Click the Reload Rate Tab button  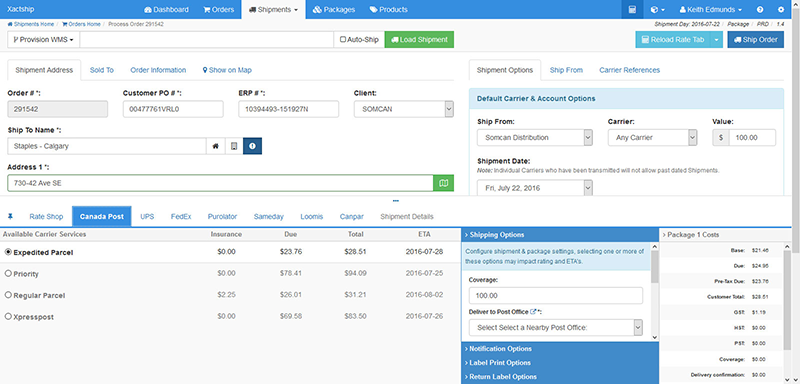point(673,39)
